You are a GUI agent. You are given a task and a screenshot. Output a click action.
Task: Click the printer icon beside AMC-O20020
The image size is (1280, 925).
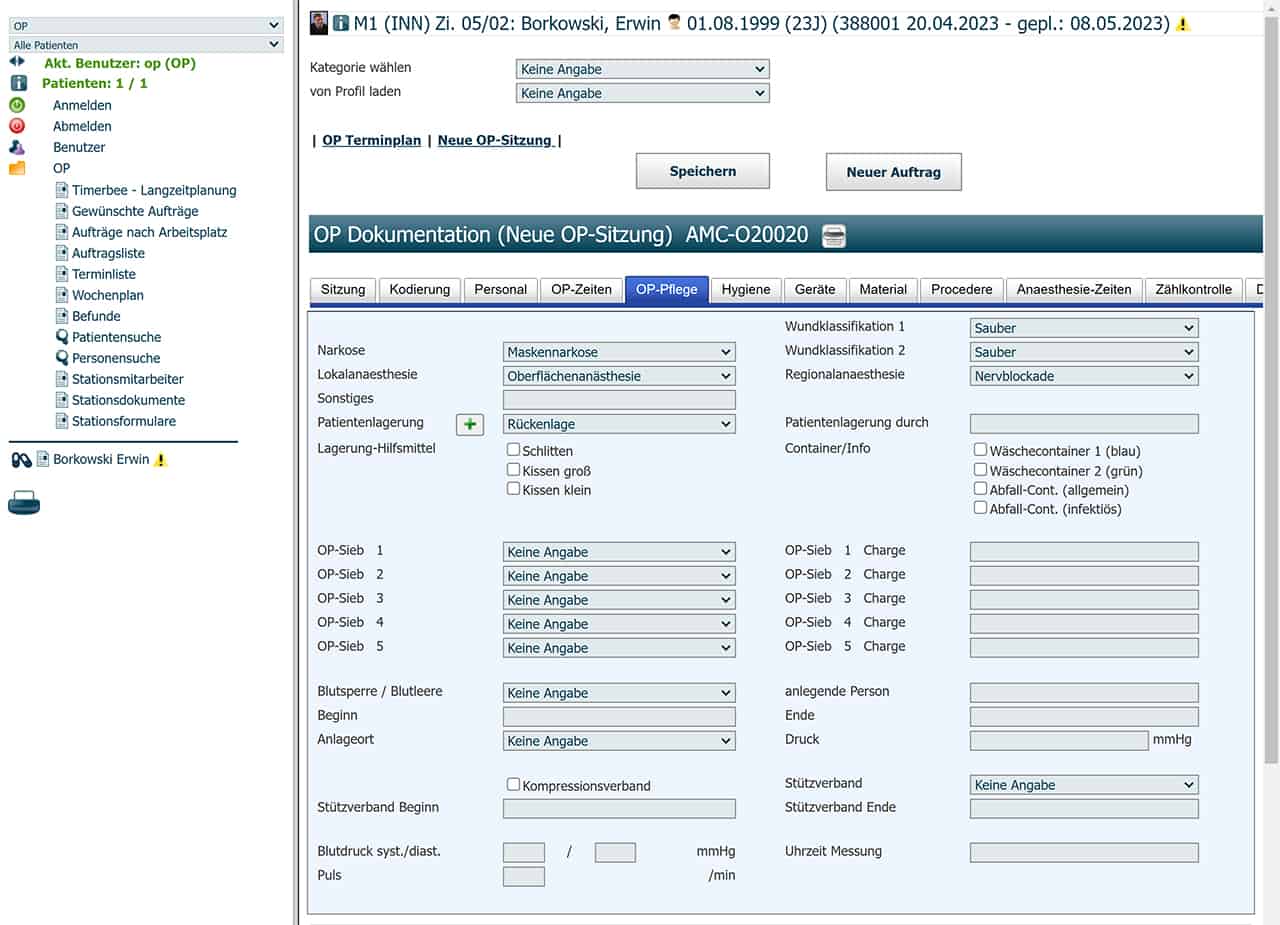[833, 236]
